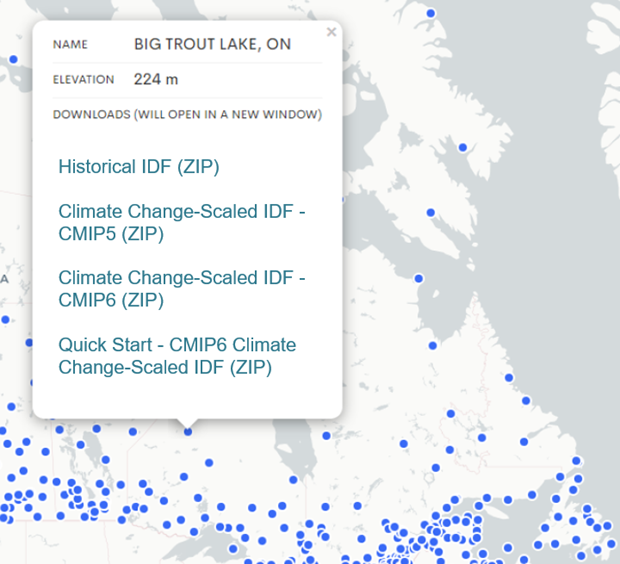This screenshot has width=620, height=564.
Task: Download the Historical IDF (ZIP) file
Action: coord(139,167)
